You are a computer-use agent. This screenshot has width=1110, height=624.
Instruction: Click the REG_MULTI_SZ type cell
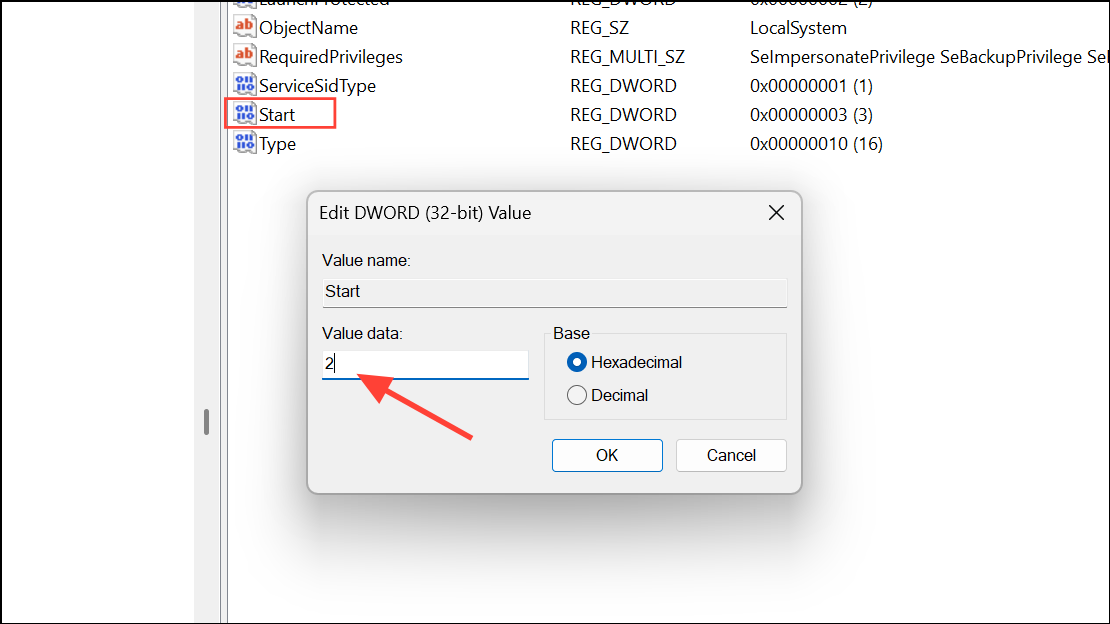pyautogui.click(x=627, y=57)
